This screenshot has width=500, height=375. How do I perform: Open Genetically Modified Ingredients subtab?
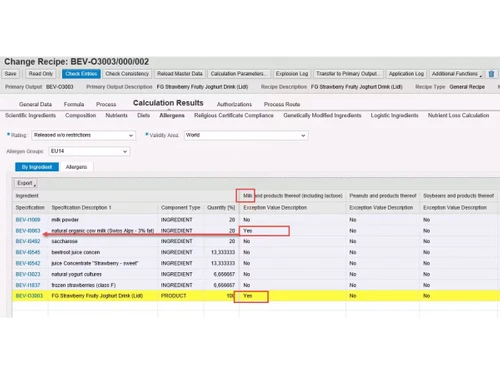322,115
